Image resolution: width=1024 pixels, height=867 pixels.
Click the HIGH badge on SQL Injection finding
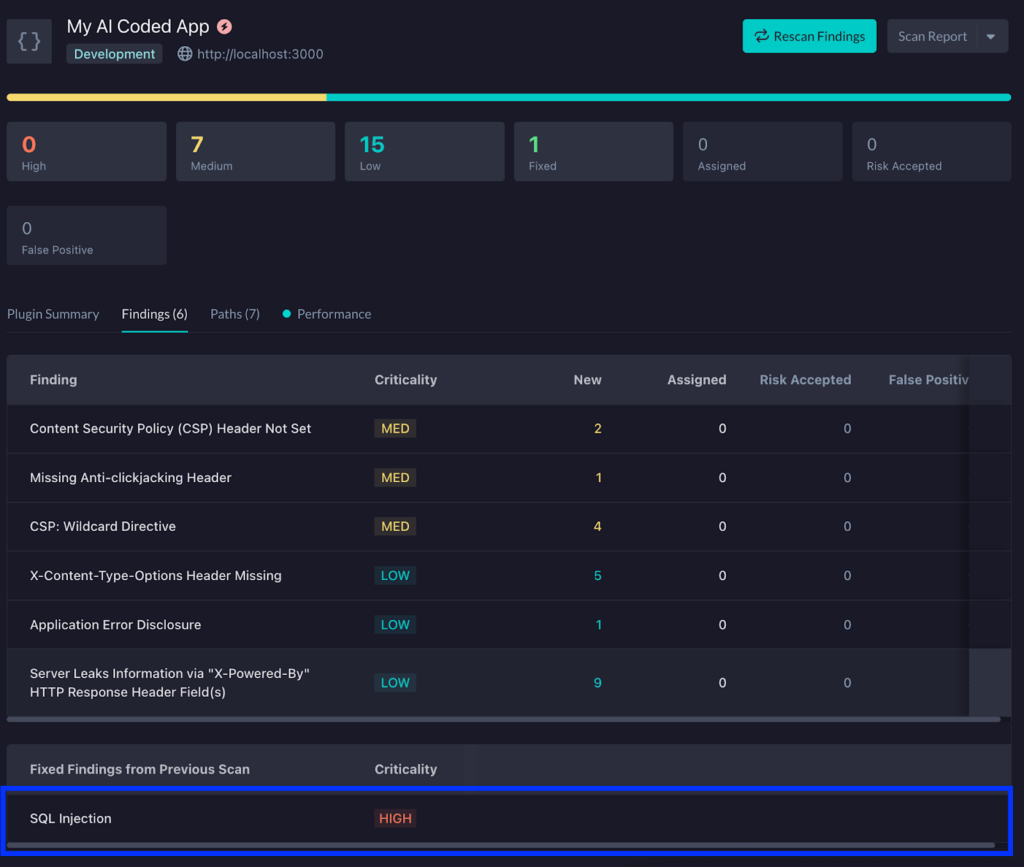click(x=394, y=818)
